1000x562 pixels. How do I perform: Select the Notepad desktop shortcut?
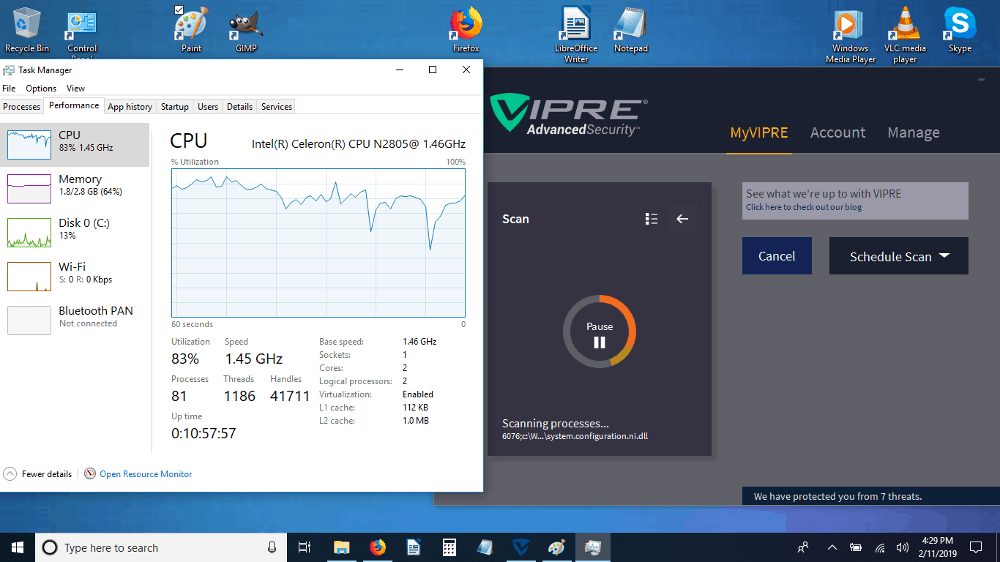(x=631, y=31)
